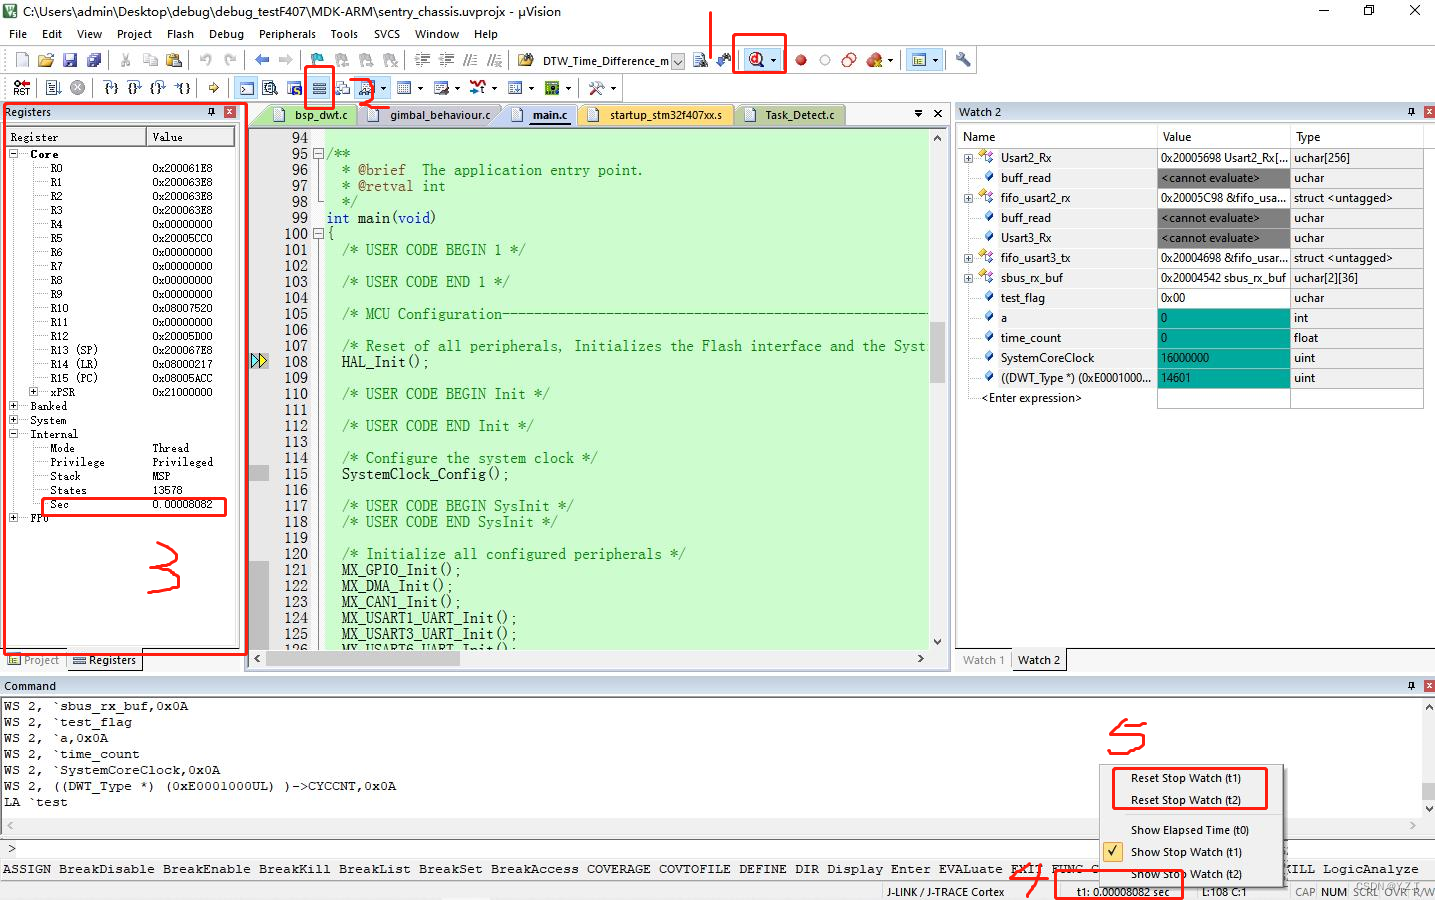
Task: Click the Toolbox hammer icon
Action: click(x=597, y=88)
